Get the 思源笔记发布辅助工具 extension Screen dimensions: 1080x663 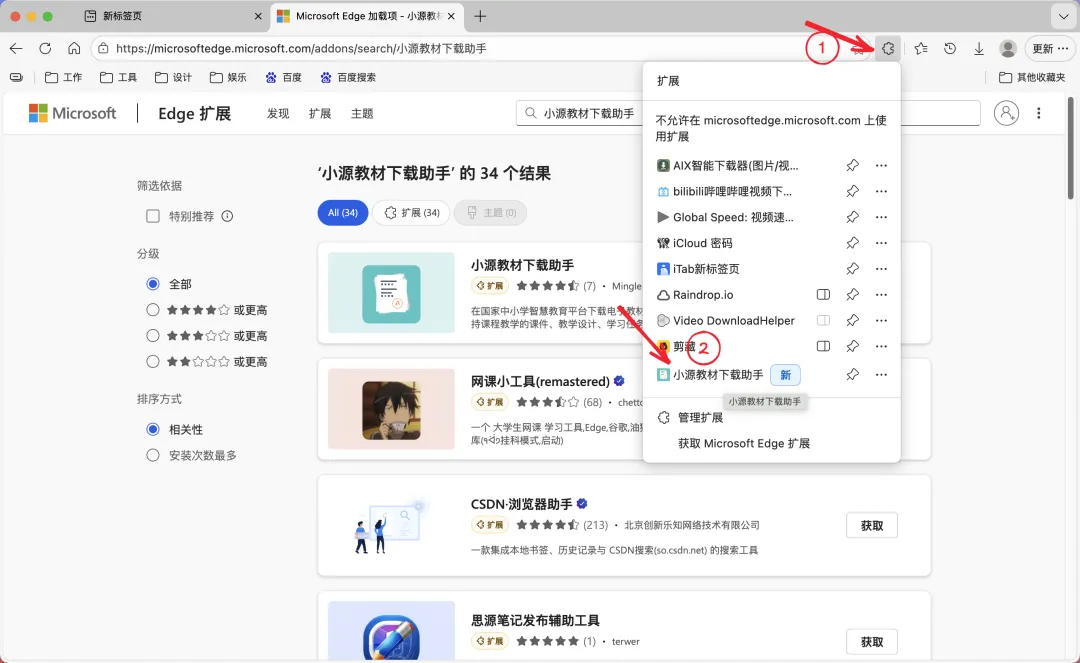(x=872, y=642)
